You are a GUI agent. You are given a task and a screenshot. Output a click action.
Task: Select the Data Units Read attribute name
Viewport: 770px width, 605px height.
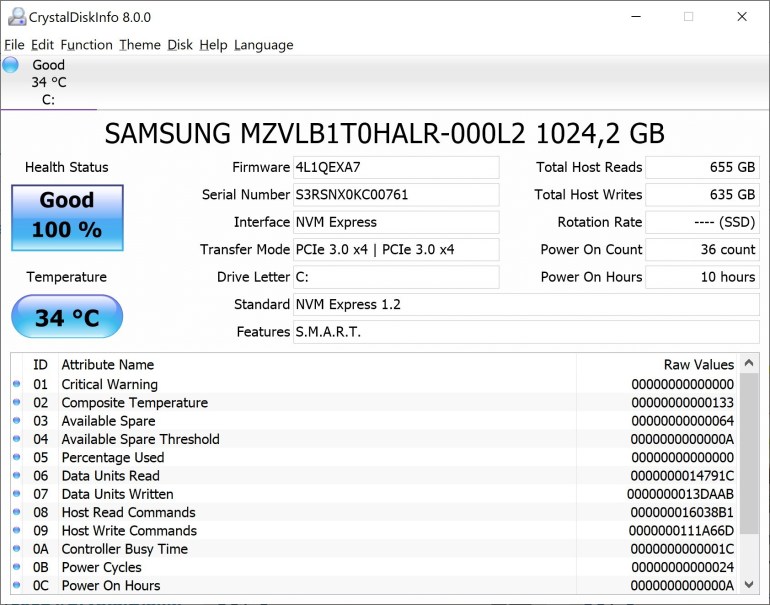point(110,476)
